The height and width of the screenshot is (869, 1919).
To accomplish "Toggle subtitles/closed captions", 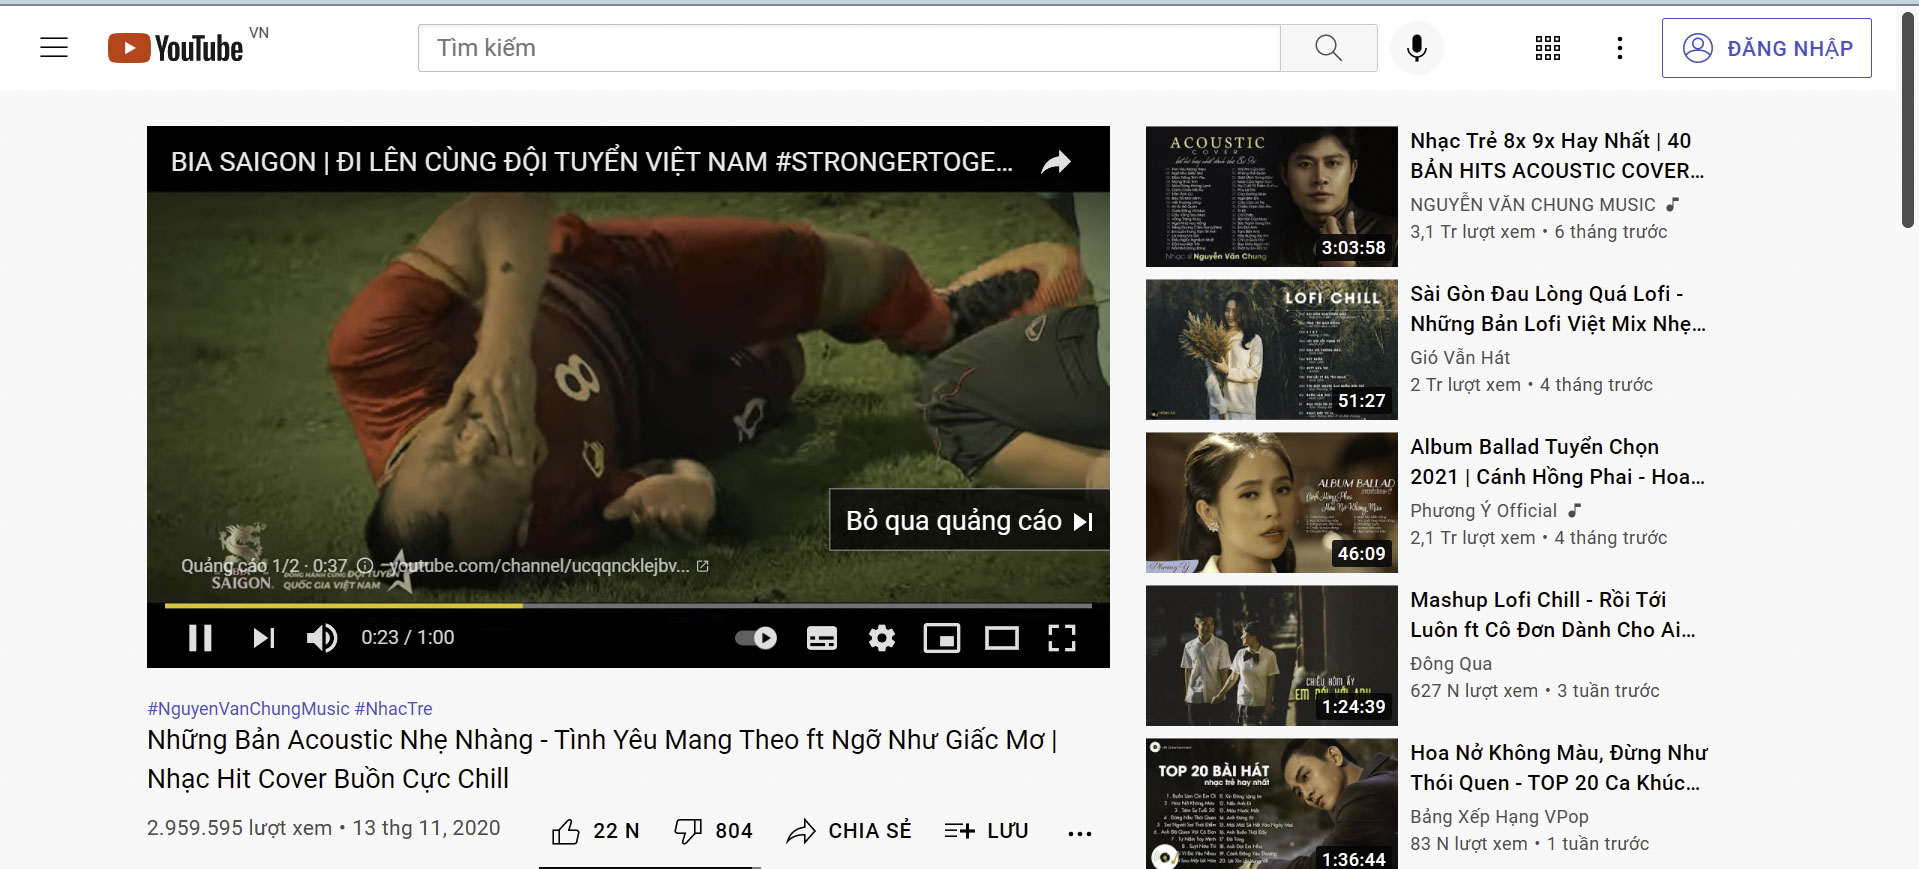I will pyautogui.click(x=822, y=638).
